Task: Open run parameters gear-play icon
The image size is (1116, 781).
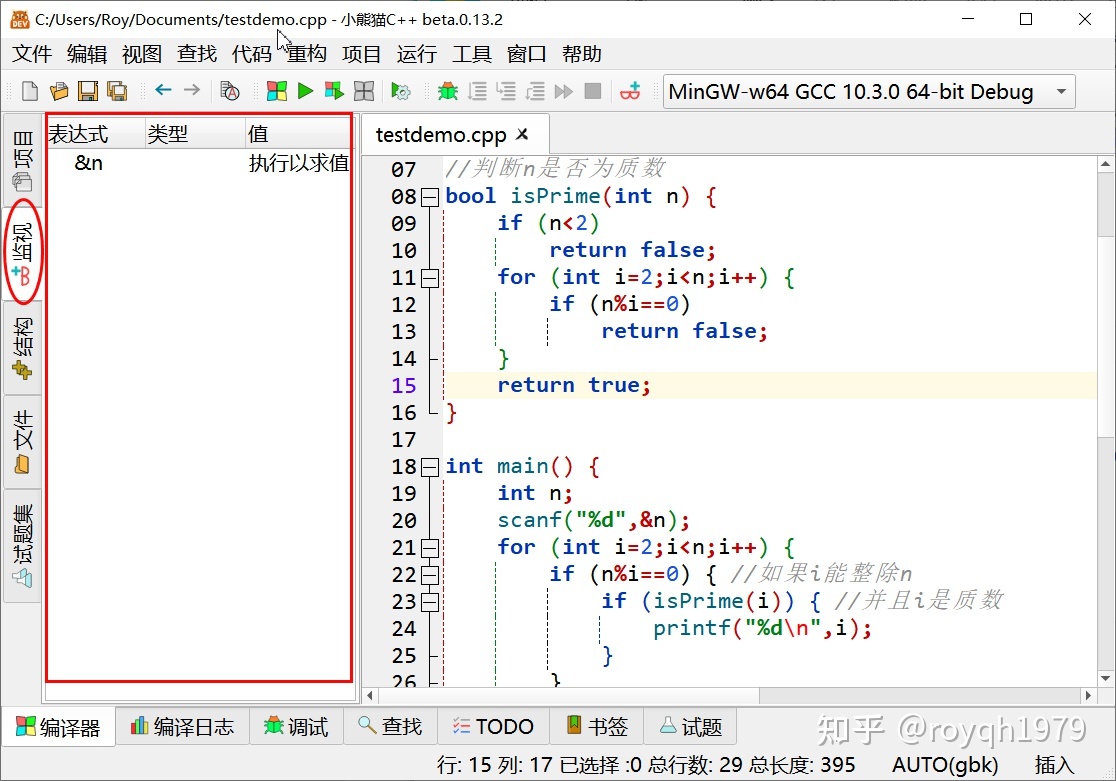Action: [401, 91]
